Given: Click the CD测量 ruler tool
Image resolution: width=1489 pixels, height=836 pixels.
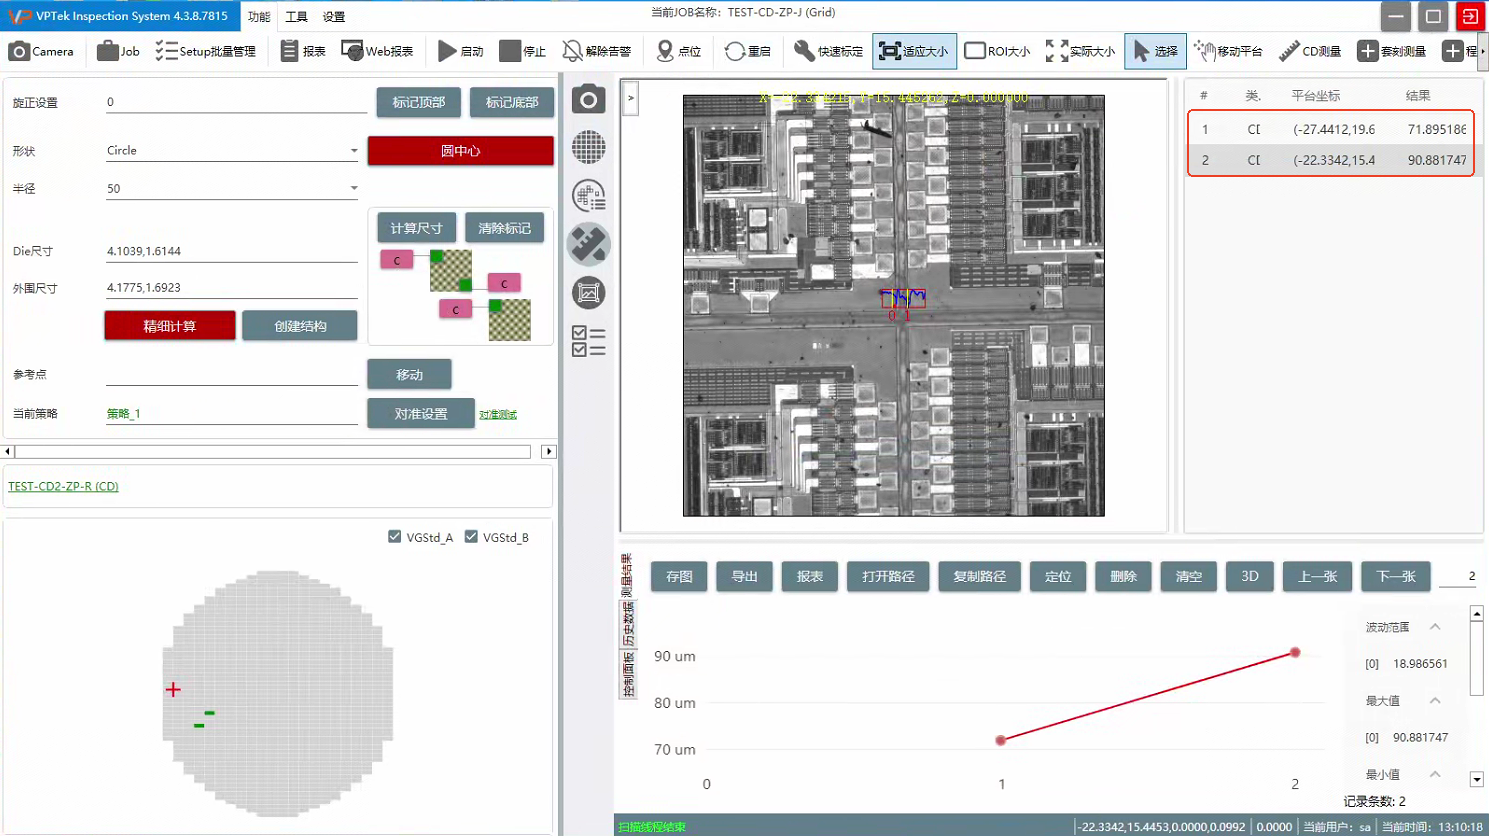Looking at the screenshot, I should [x=1310, y=51].
